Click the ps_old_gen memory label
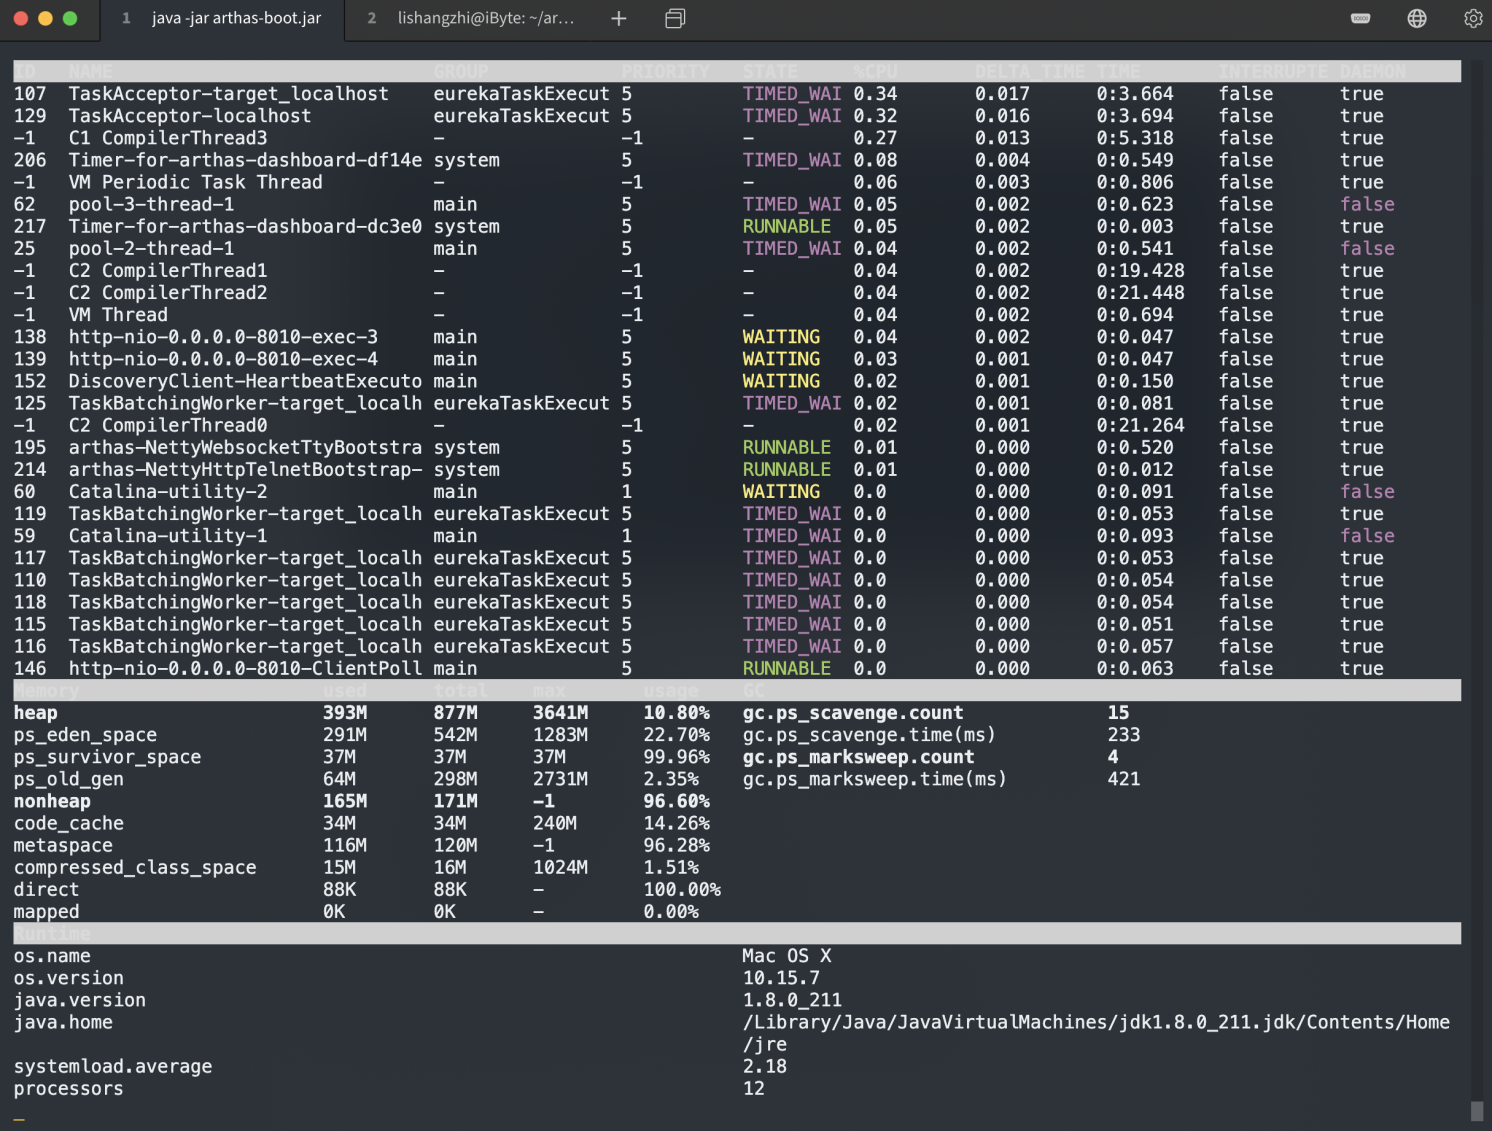This screenshot has width=1492, height=1131. click(69, 779)
